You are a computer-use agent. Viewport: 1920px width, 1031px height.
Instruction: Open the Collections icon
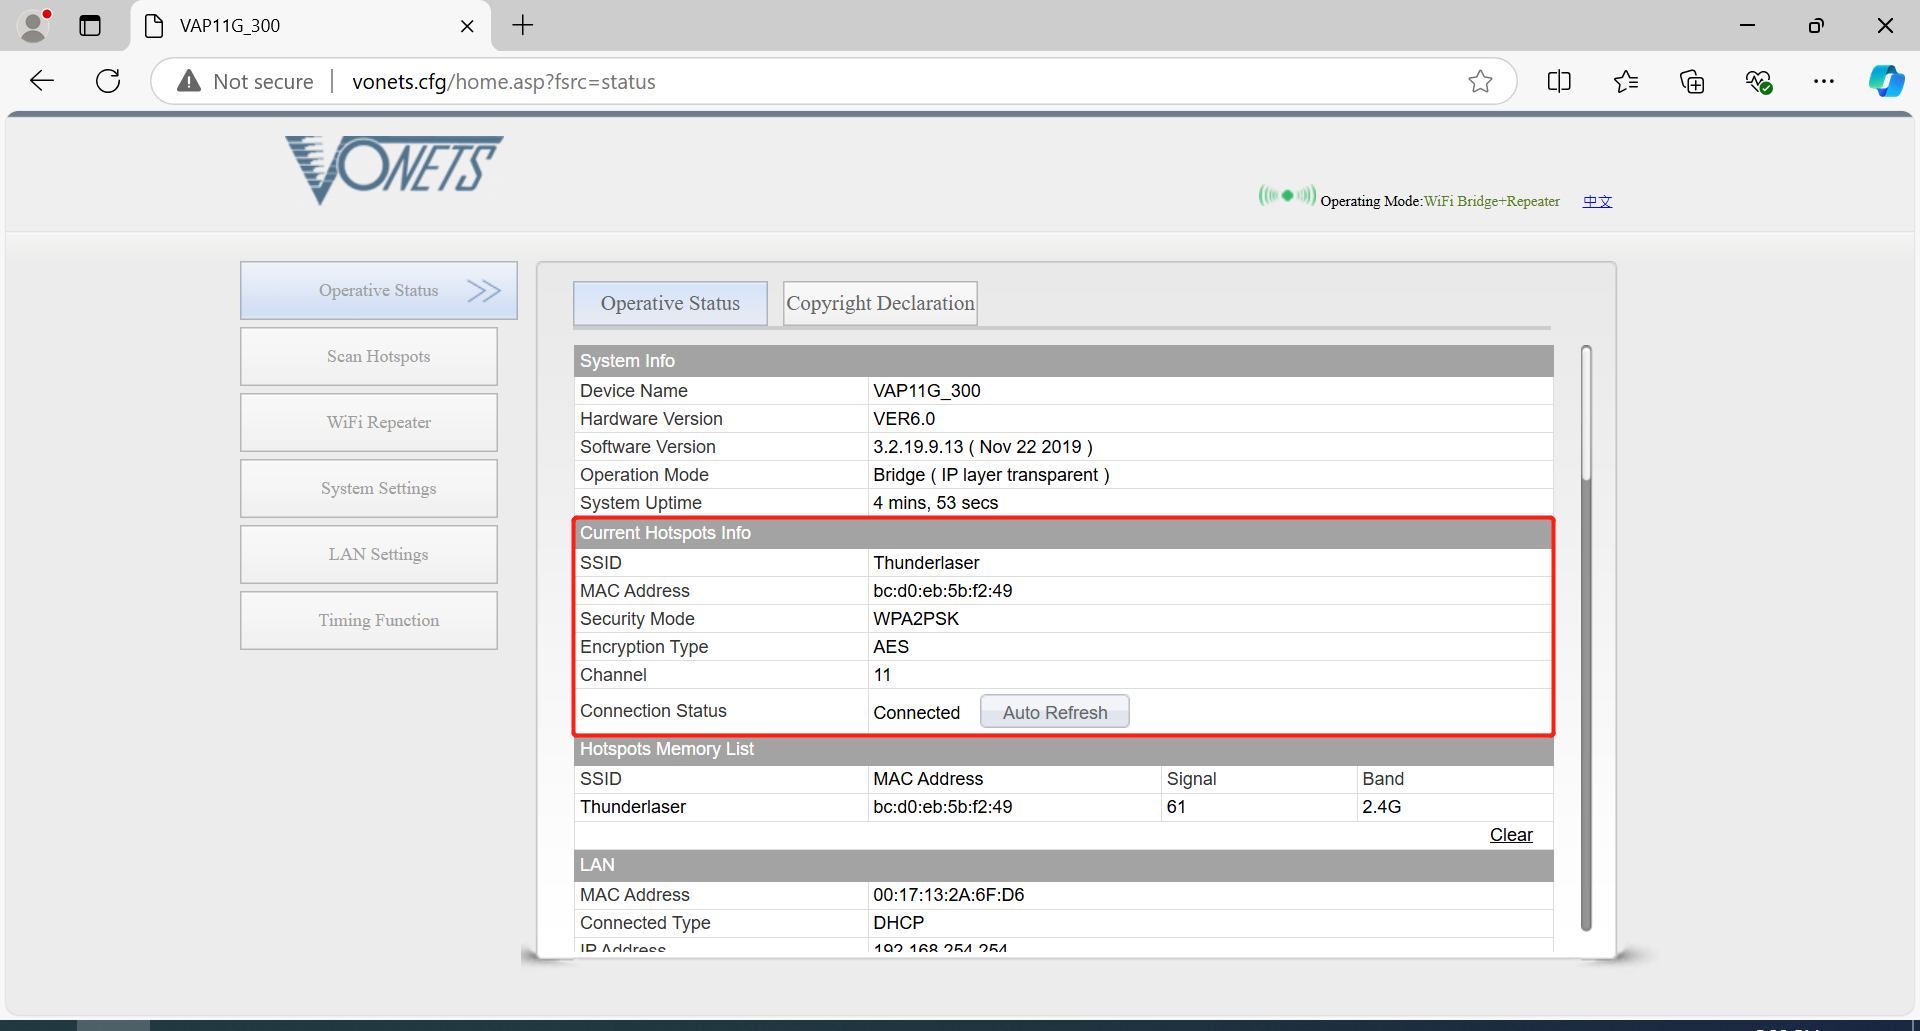tap(1692, 81)
